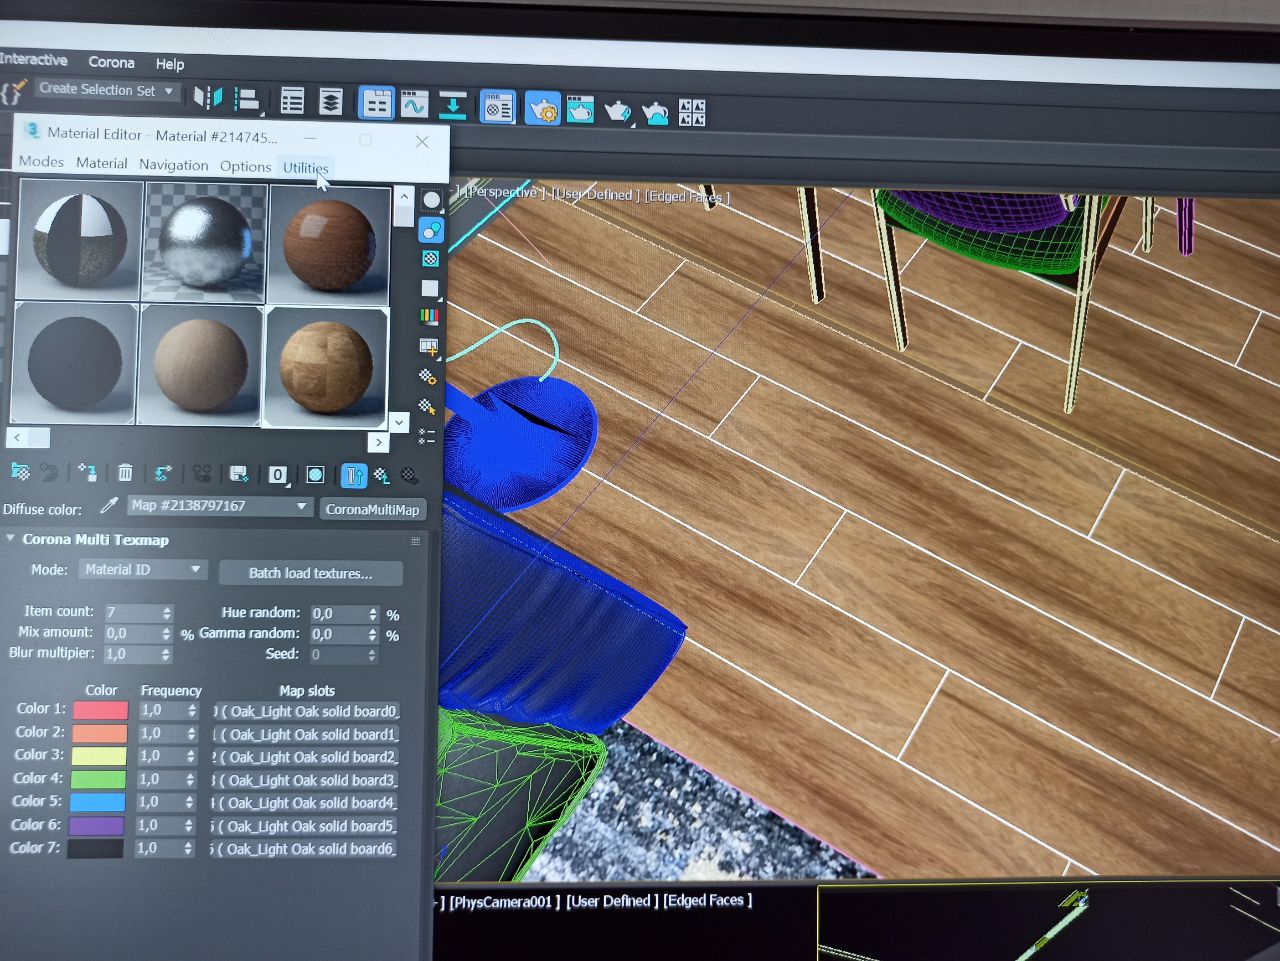Open Rendered Frame Window icon

coord(580,109)
